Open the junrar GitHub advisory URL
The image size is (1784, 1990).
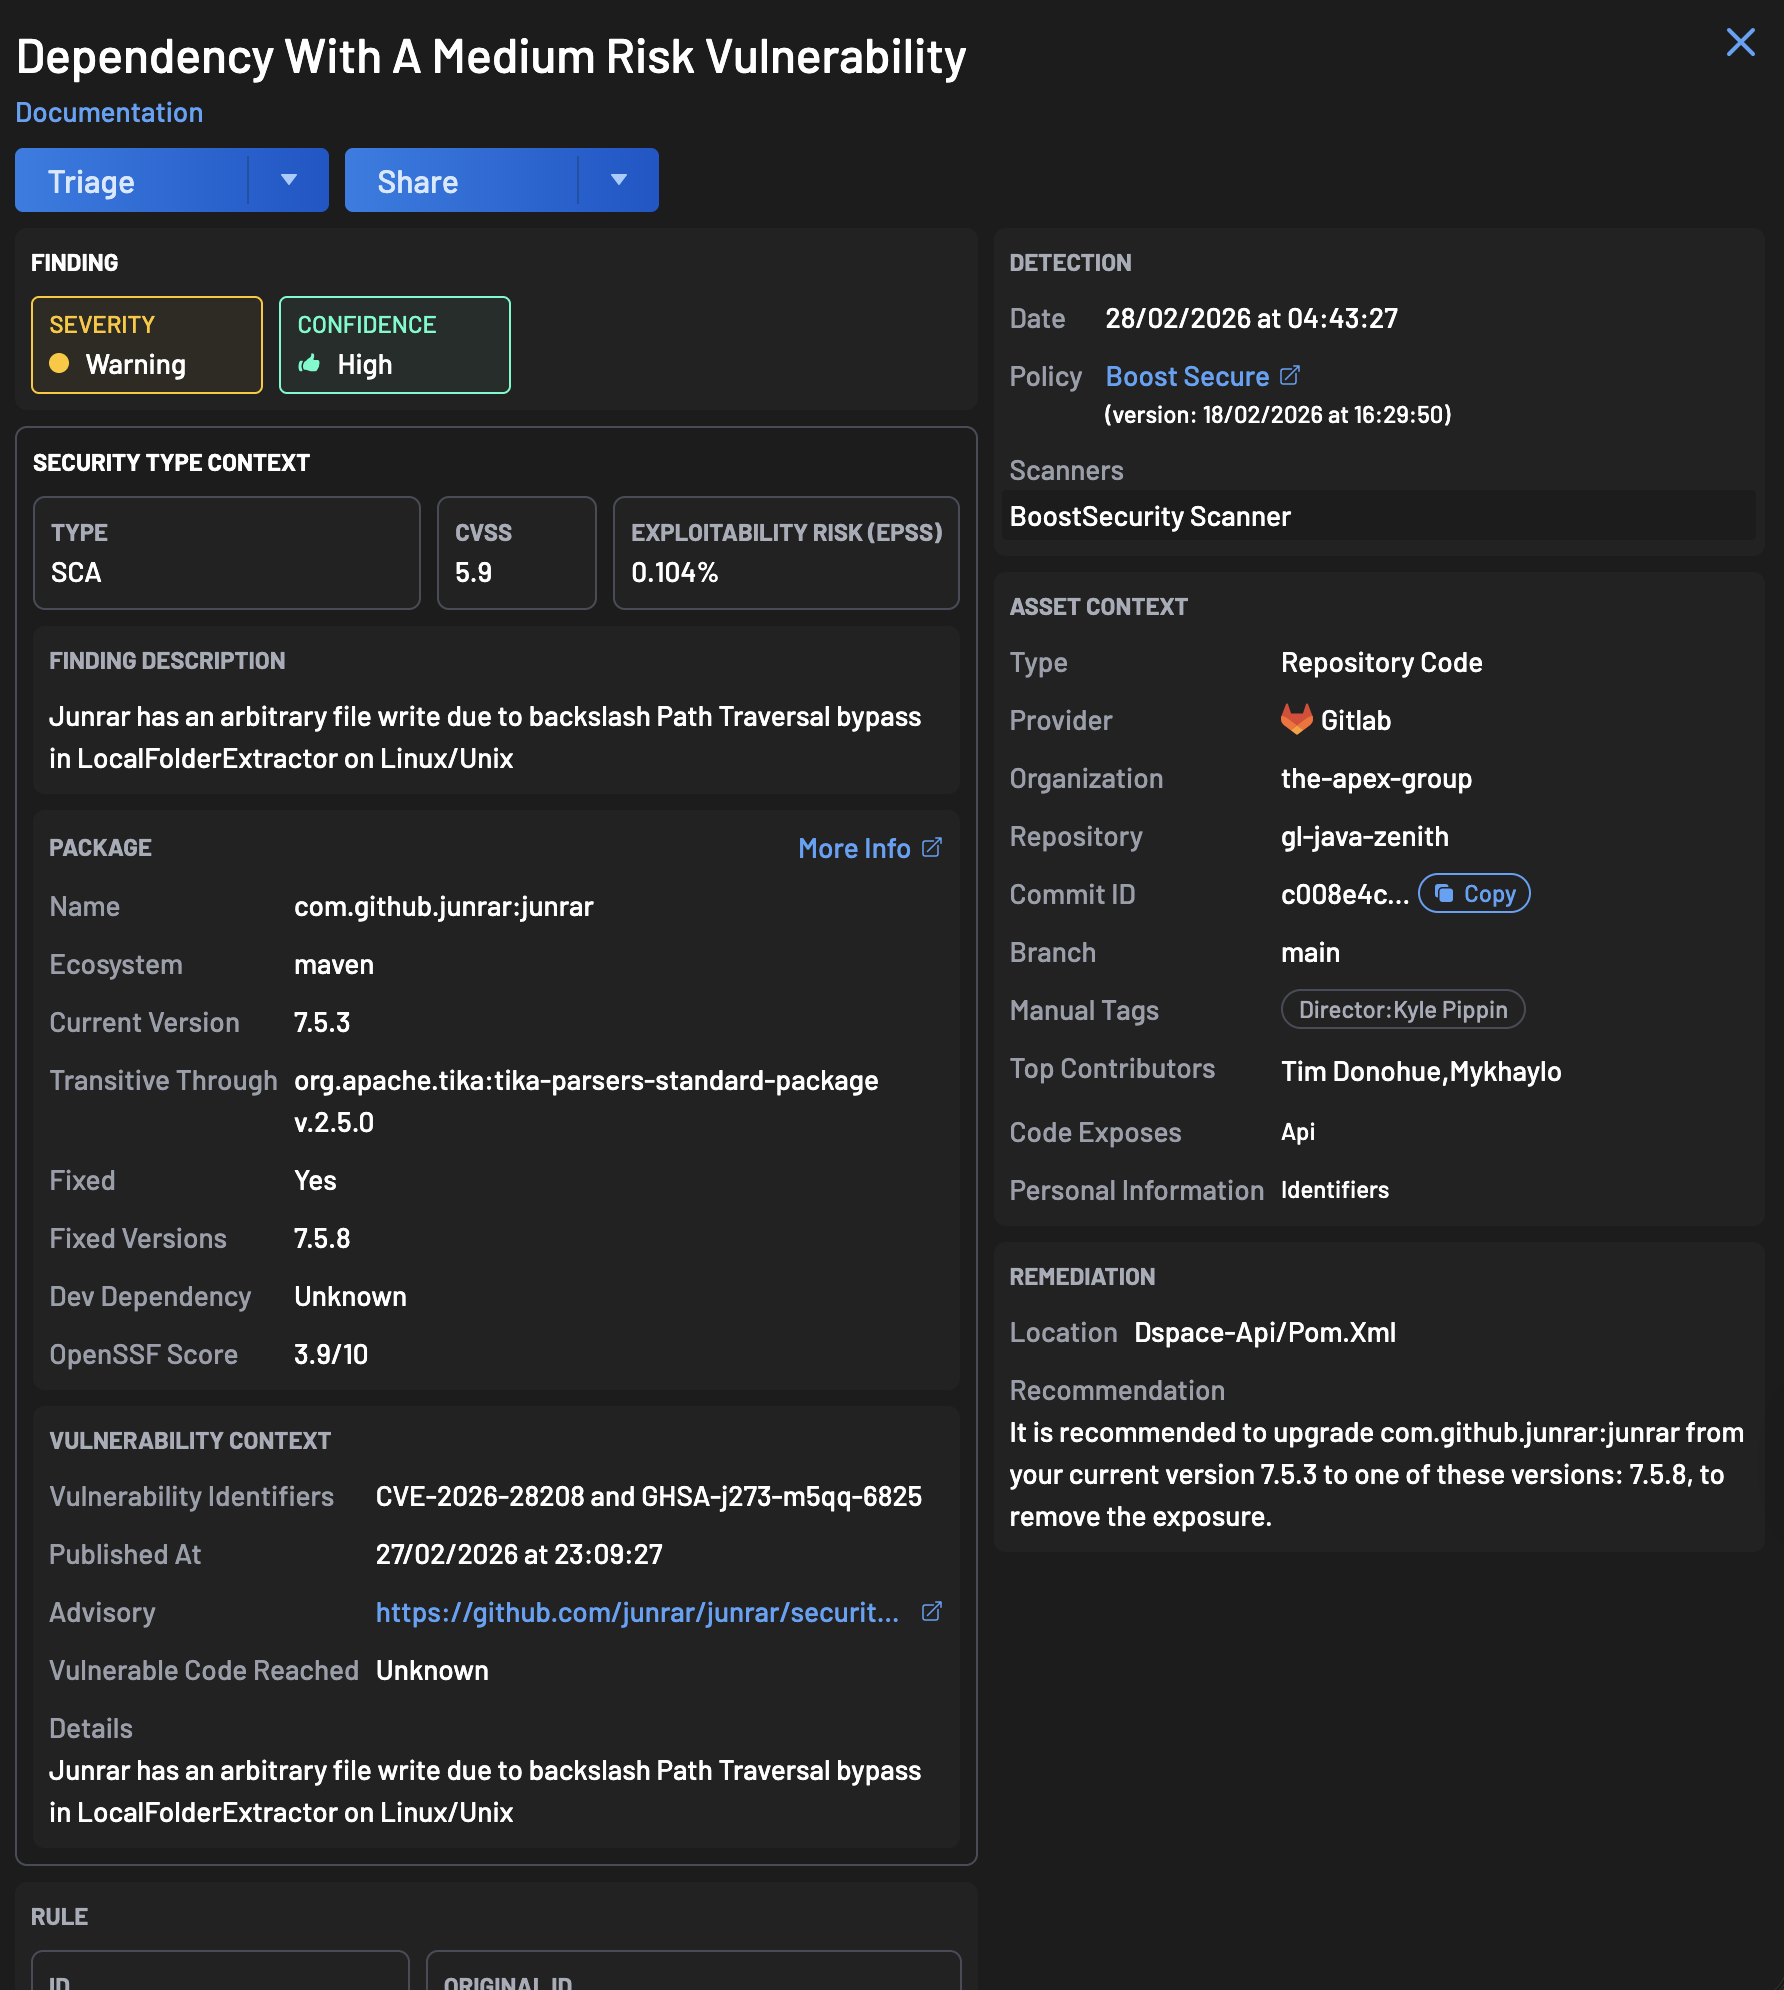tap(637, 1611)
